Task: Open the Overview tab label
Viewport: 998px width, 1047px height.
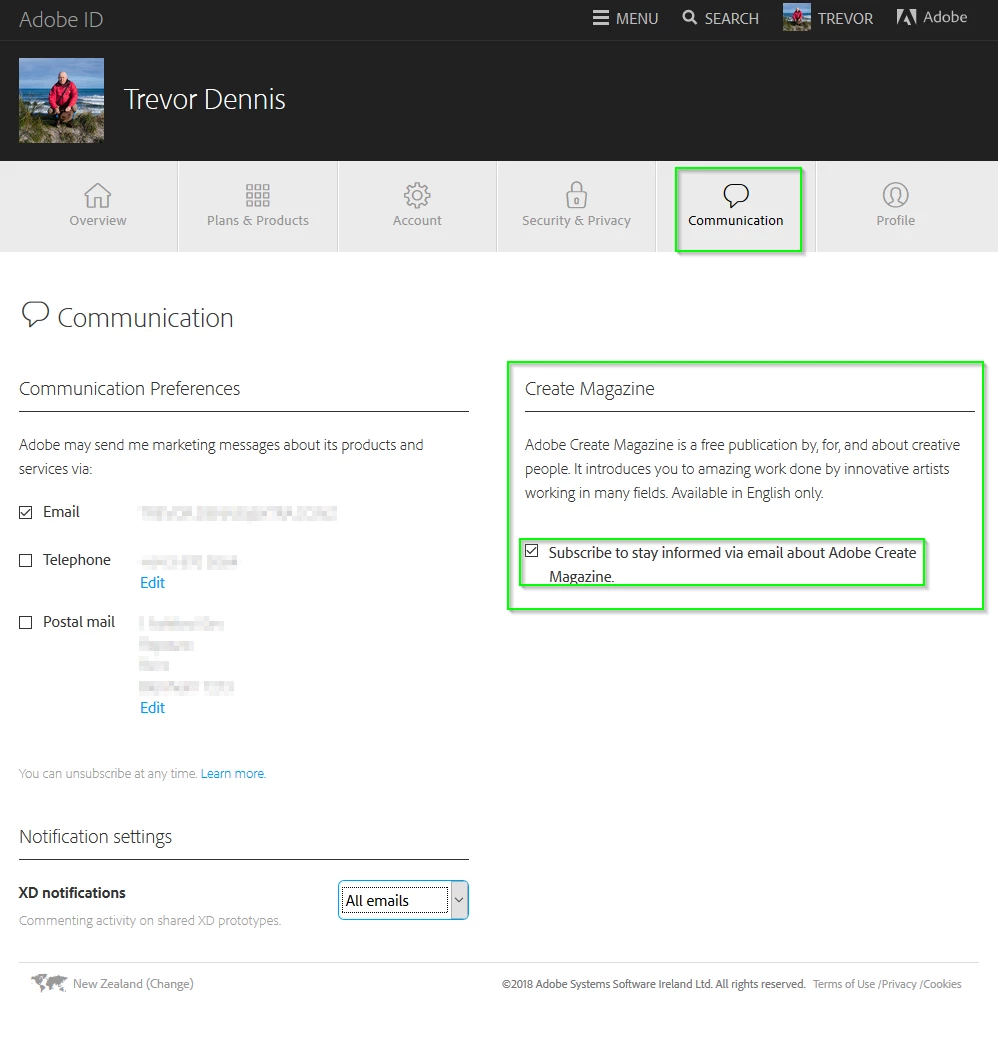Action: (x=97, y=220)
